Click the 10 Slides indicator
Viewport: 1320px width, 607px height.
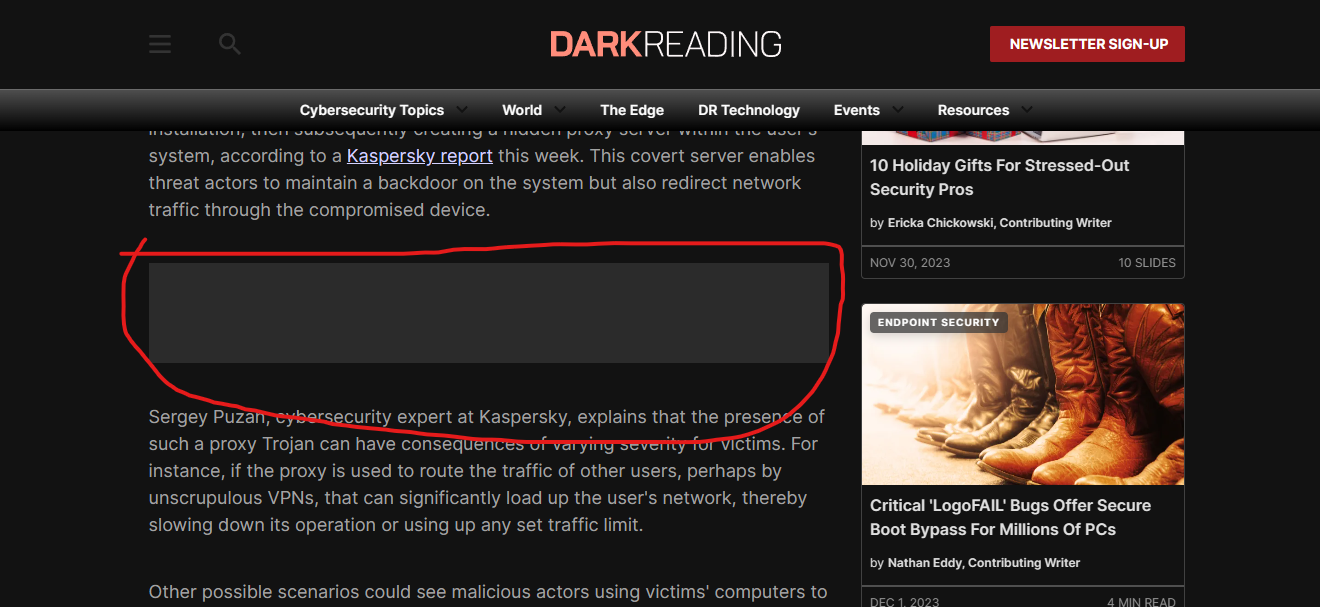pyautogui.click(x=1147, y=262)
